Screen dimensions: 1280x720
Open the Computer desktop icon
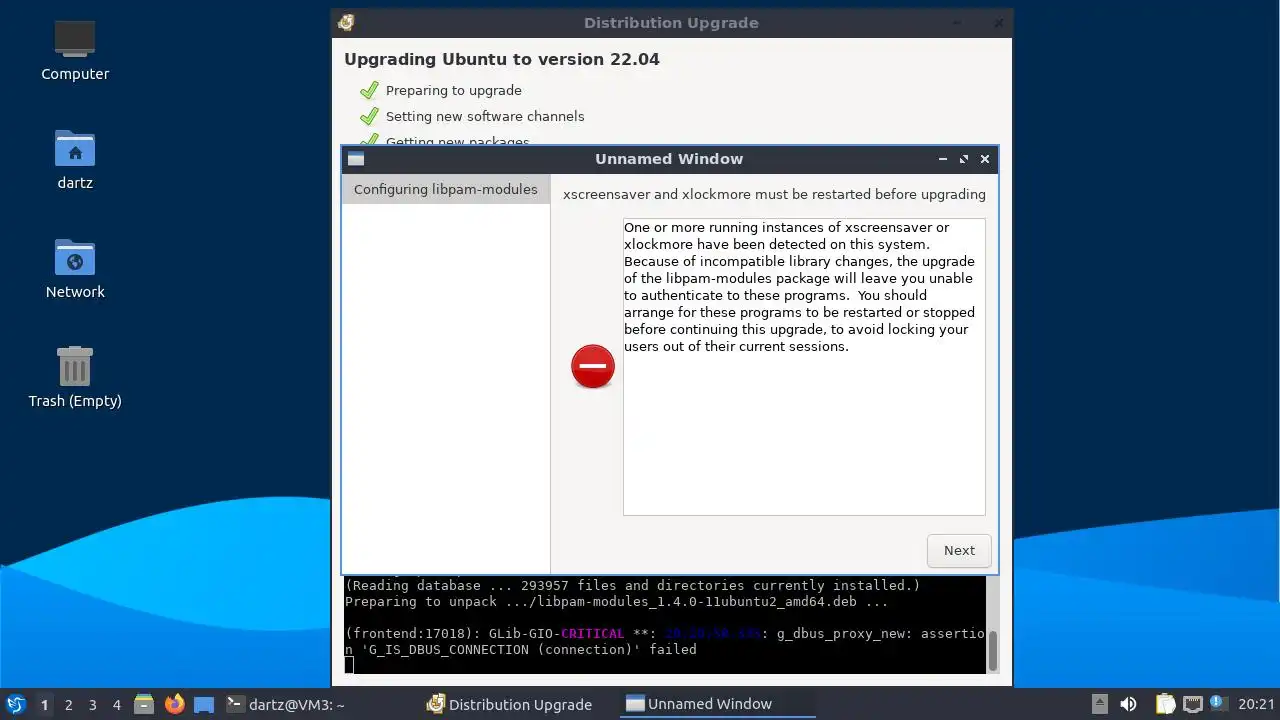[x=75, y=50]
